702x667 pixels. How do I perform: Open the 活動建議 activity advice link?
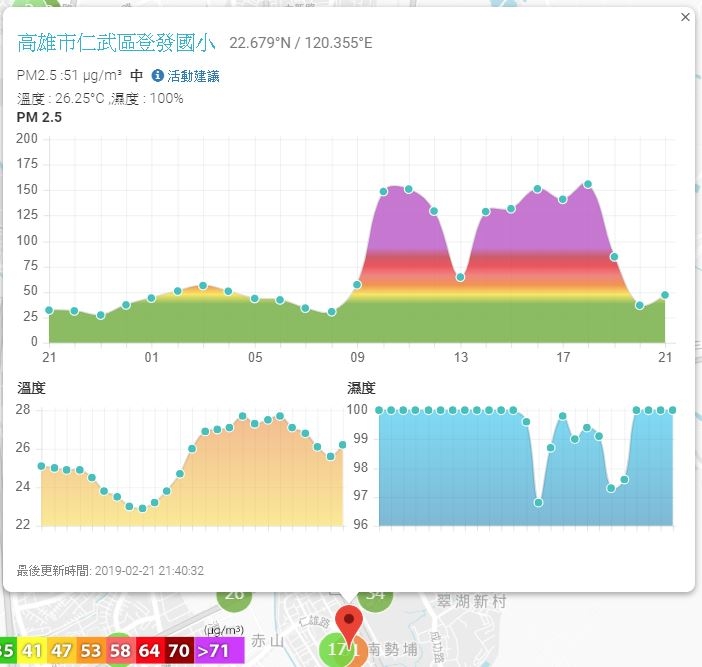[193, 76]
